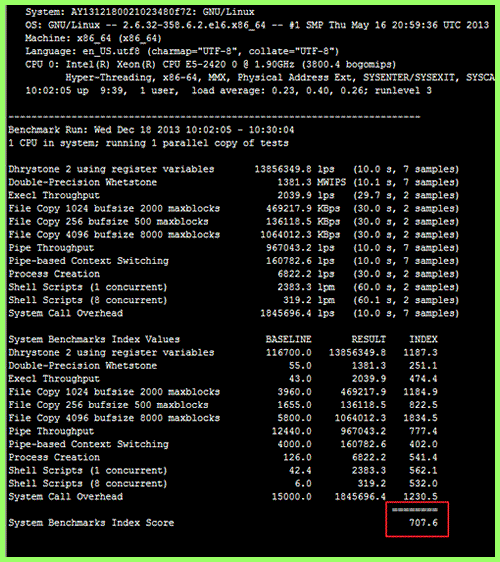Click the load average text line
This screenshot has height=562, width=500.
point(228,91)
